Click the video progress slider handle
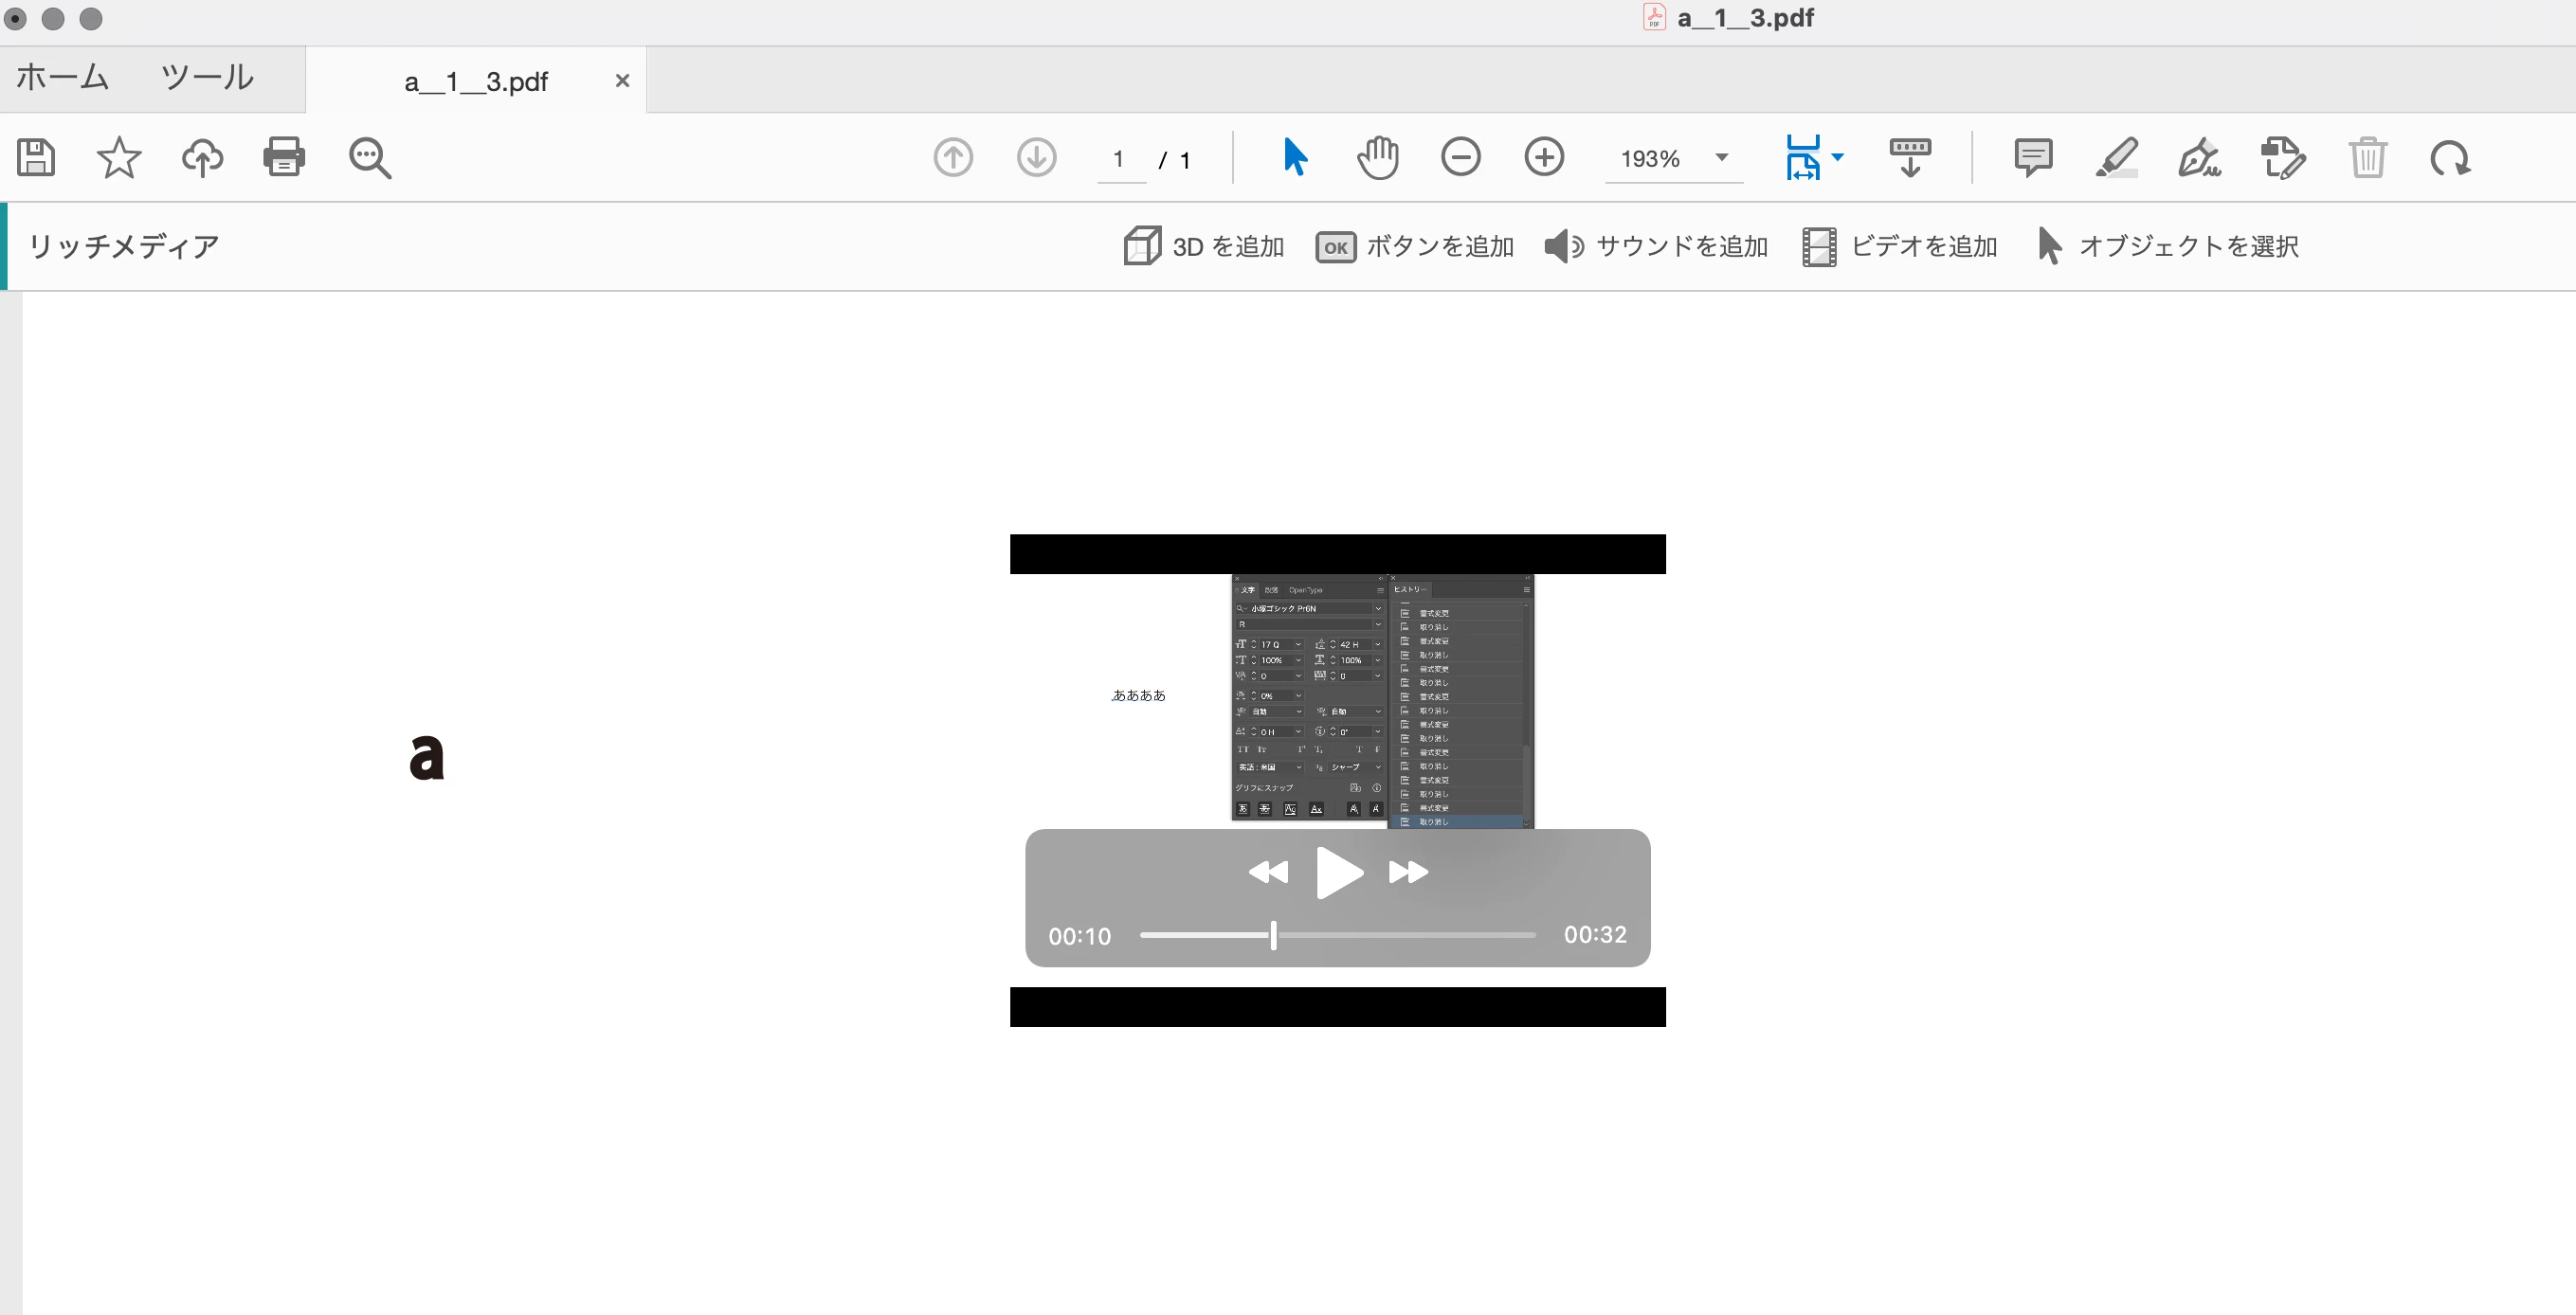2576x1315 pixels. tap(1273, 936)
